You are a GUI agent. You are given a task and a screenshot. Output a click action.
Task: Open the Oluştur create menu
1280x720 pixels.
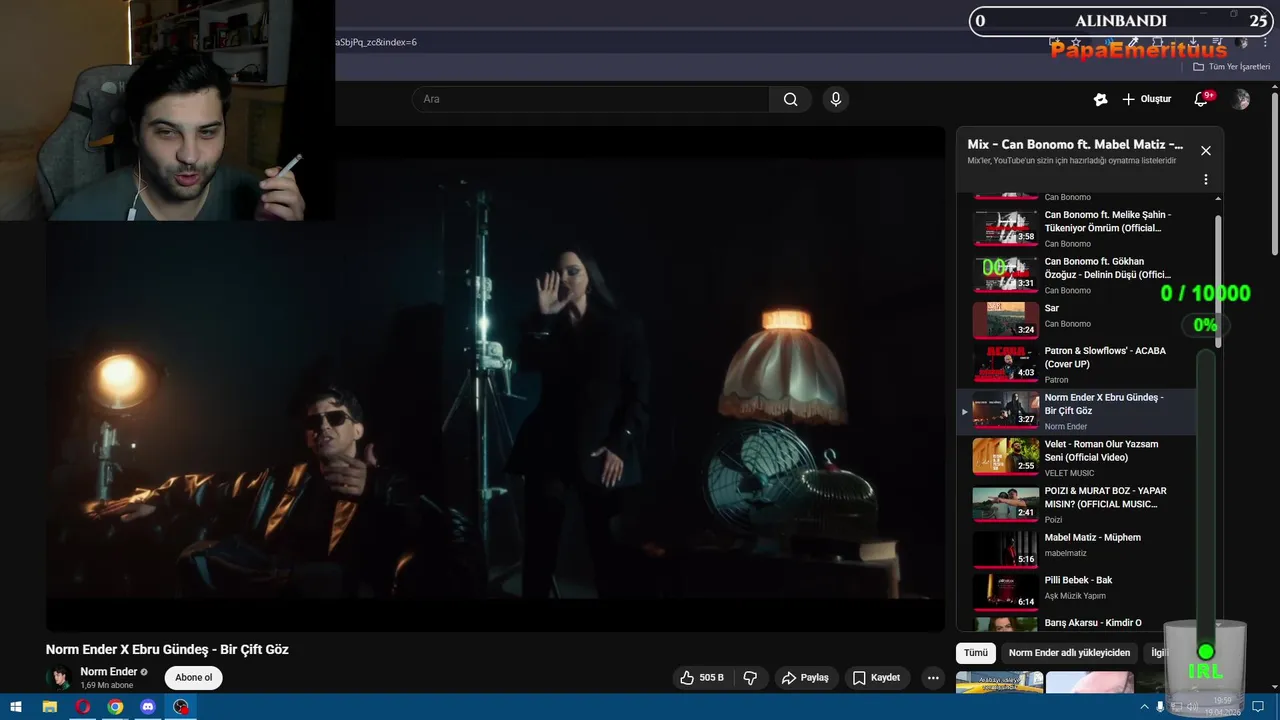[x=1146, y=99]
